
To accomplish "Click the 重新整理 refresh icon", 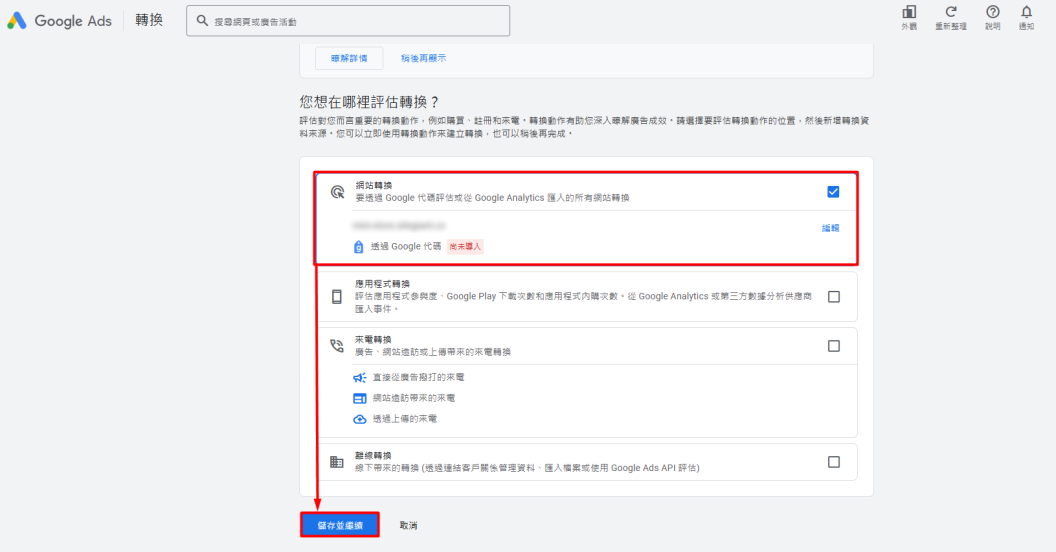I will point(950,13).
